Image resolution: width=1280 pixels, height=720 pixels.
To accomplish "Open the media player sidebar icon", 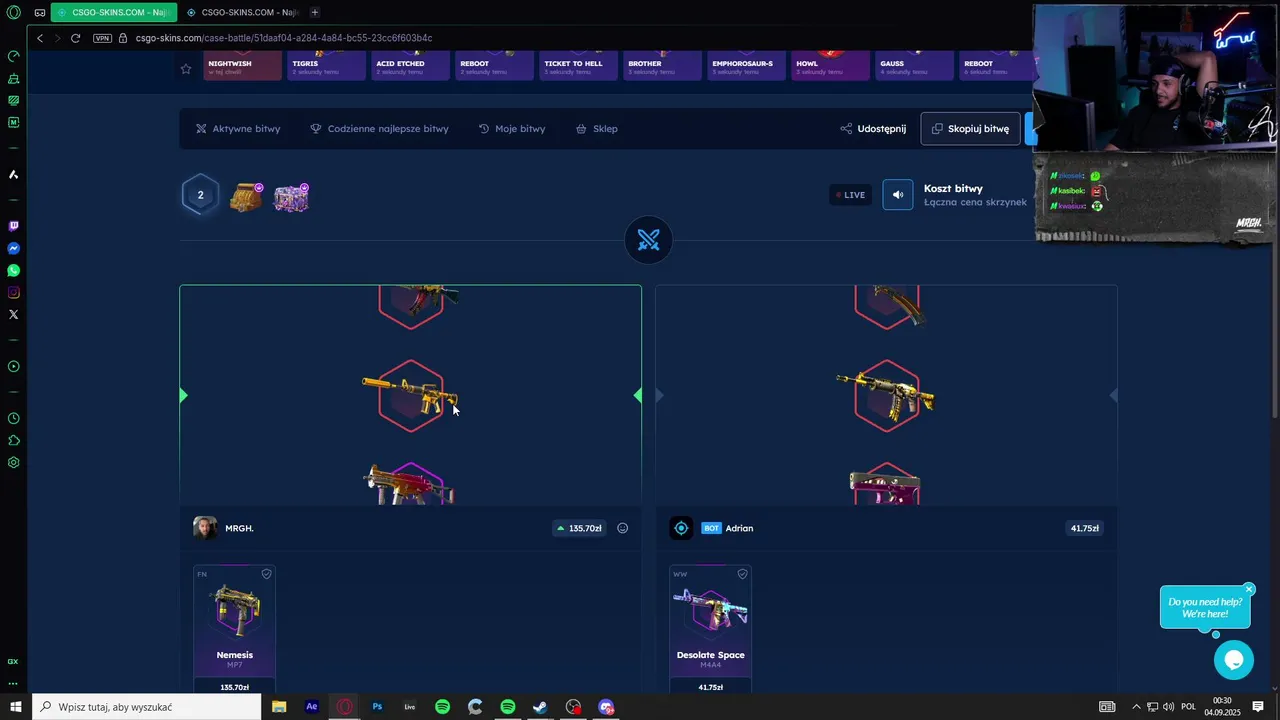I will [x=13, y=366].
